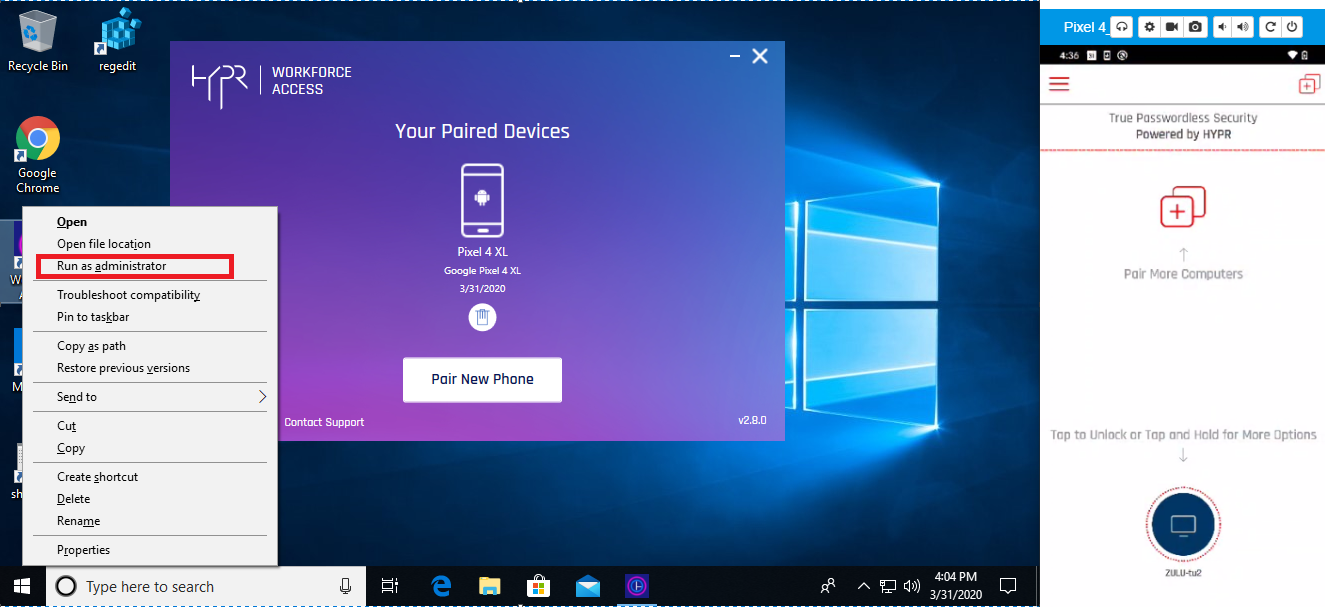
Task: Close the HYPR Workforce Access window
Action: point(760,57)
